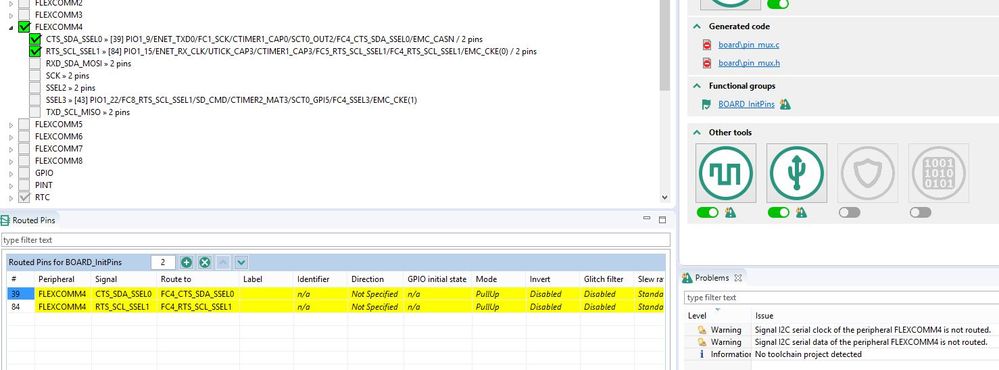Toggle the green switch above Generated code
This screenshot has height=370, width=999.
(x=778, y=4)
